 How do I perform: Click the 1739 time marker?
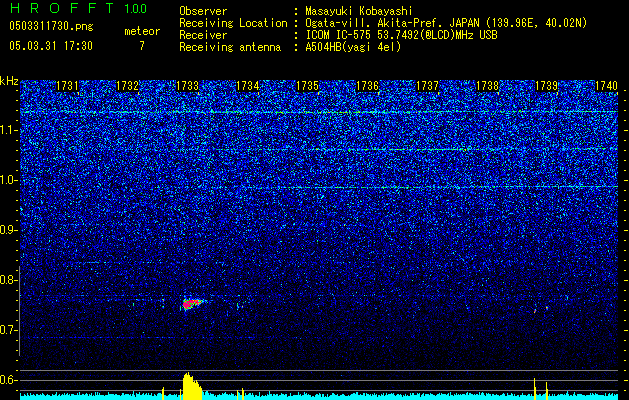547,86
